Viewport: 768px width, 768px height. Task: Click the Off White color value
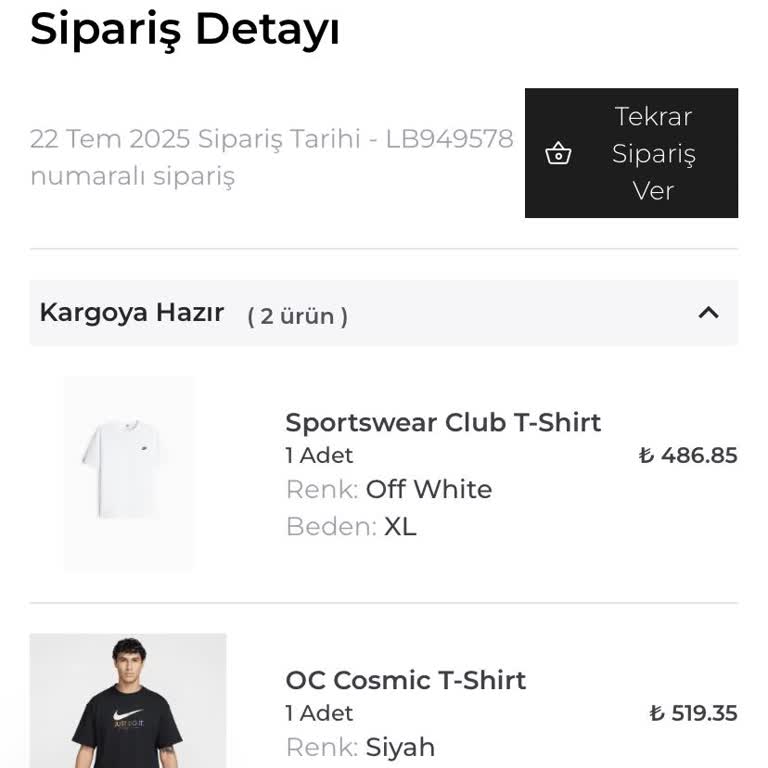tap(429, 490)
